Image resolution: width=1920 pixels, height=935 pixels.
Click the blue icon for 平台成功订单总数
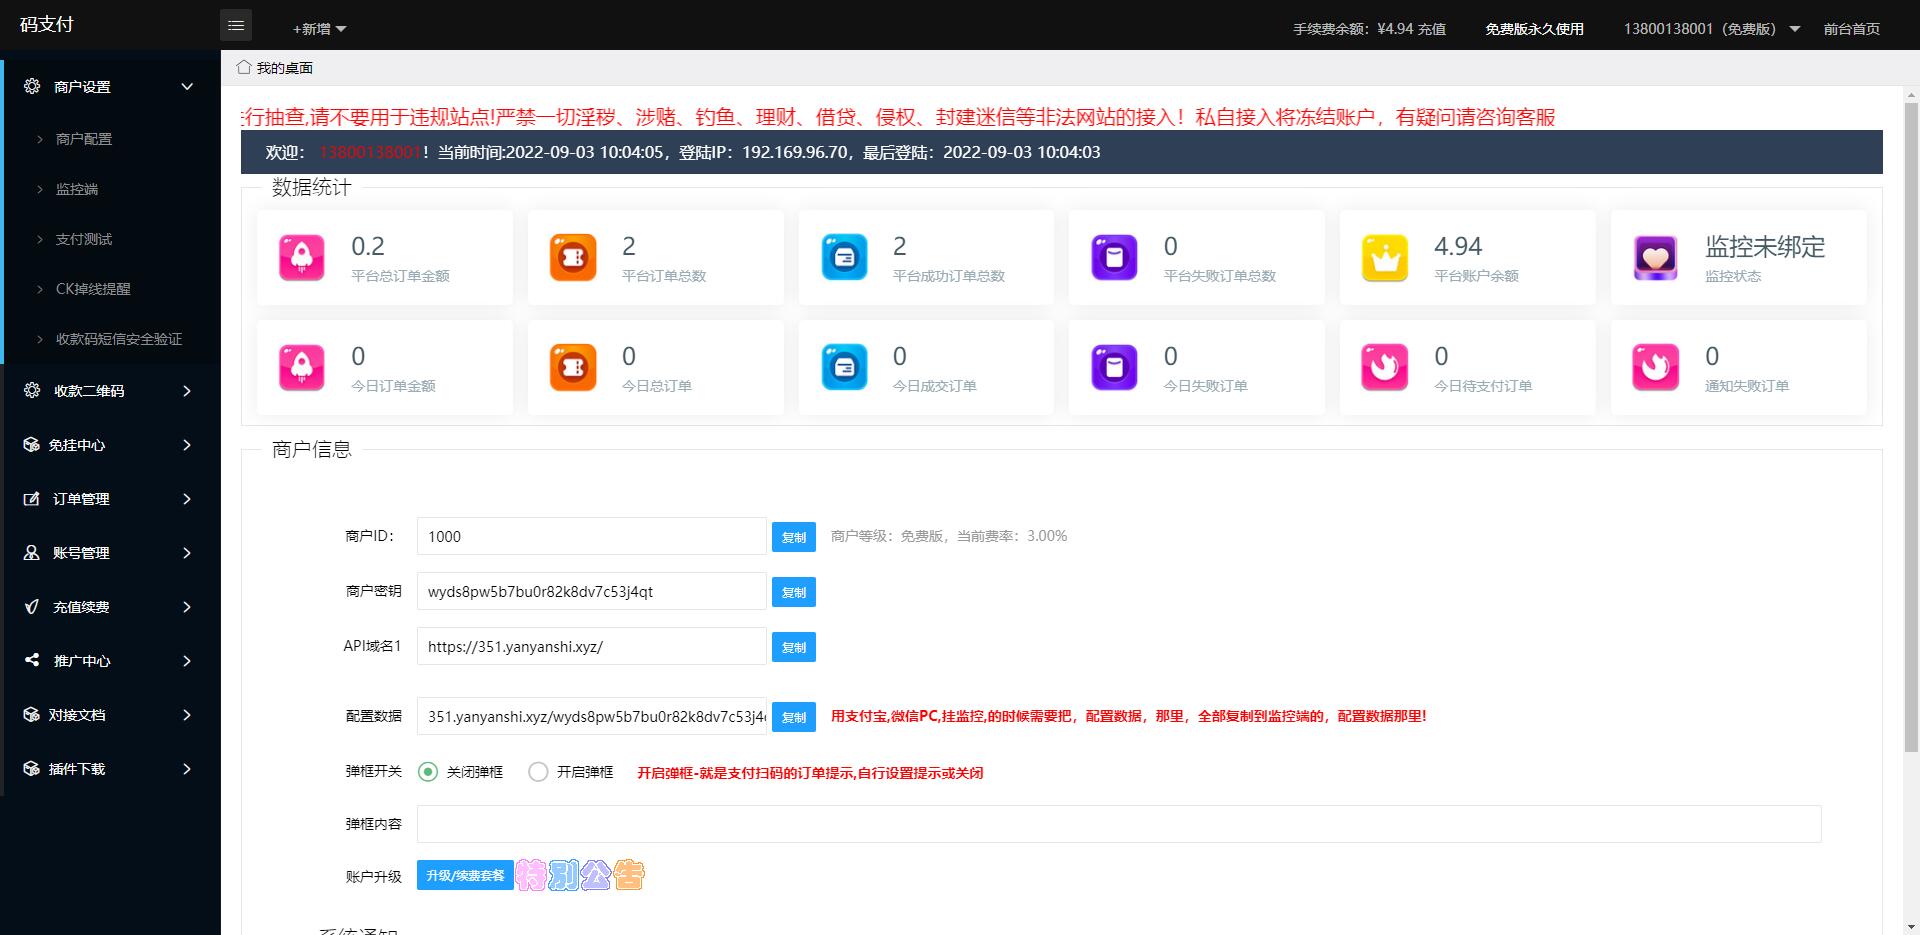(844, 258)
